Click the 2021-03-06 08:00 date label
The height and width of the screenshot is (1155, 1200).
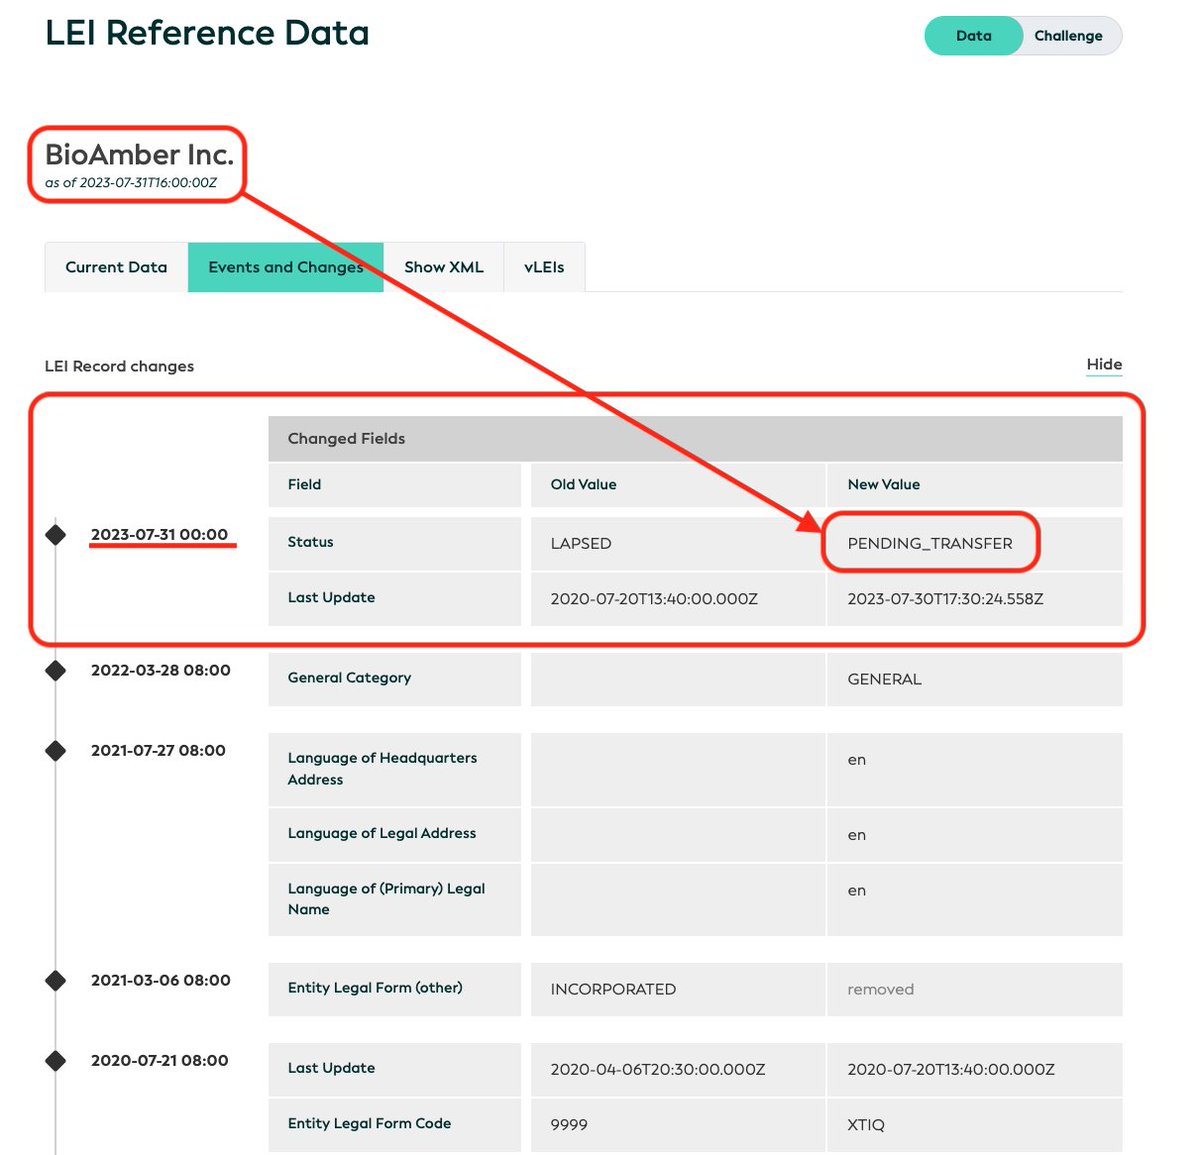tap(161, 980)
